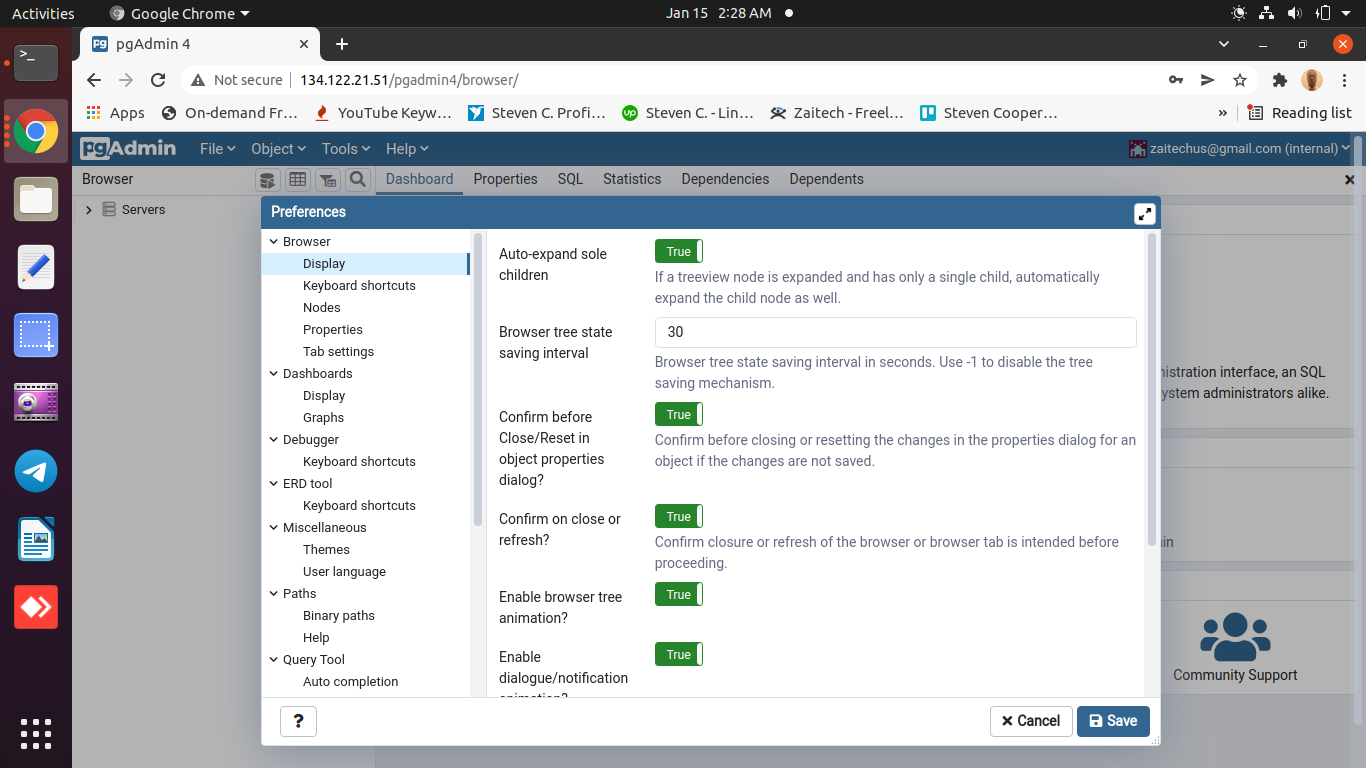Toggle Enable dialogue/notification animation switch
This screenshot has height=768, width=1366.
pyautogui.click(x=679, y=654)
